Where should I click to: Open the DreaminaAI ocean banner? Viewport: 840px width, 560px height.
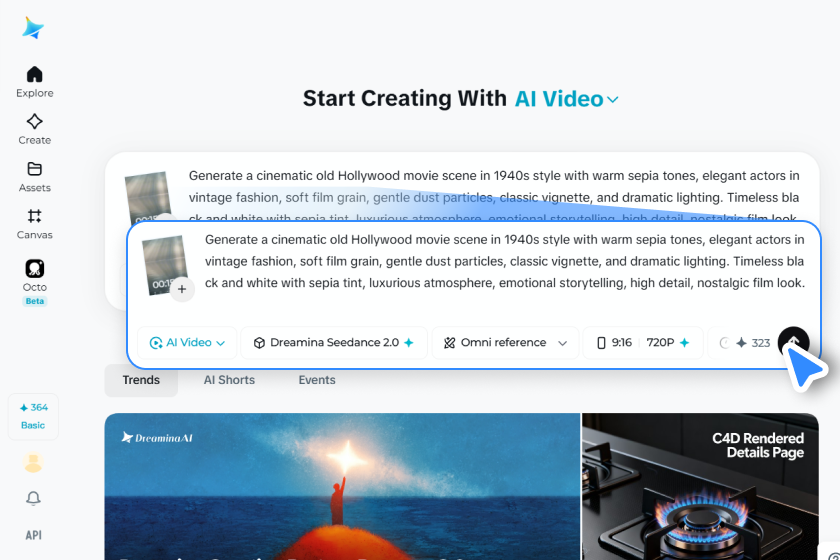[342, 486]
